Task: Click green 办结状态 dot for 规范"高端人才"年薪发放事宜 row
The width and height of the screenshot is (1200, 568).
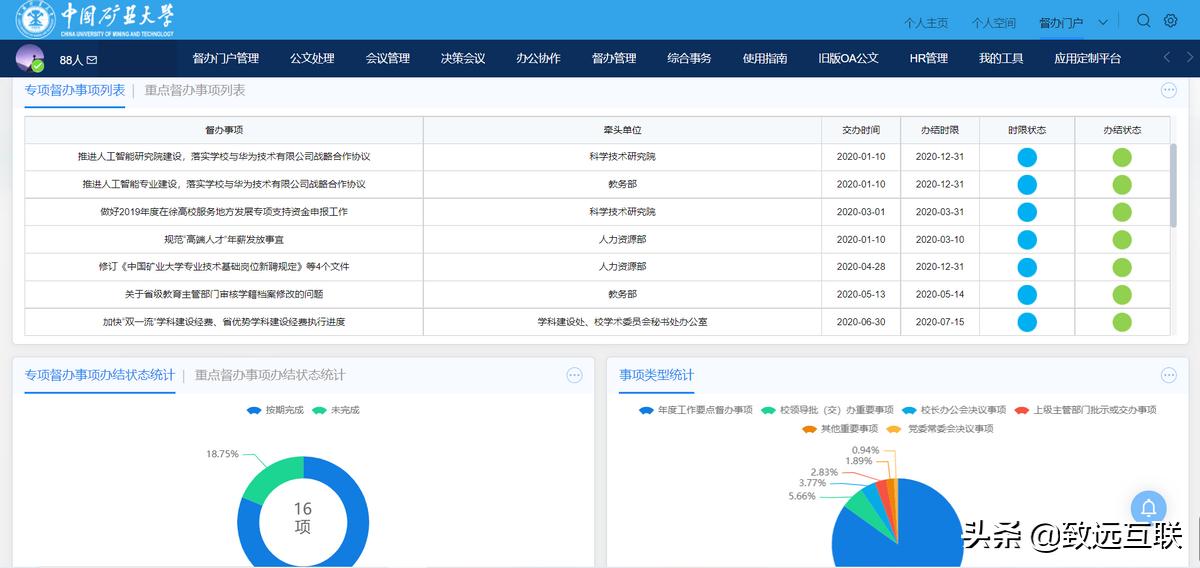Action: pos(1122,239)
